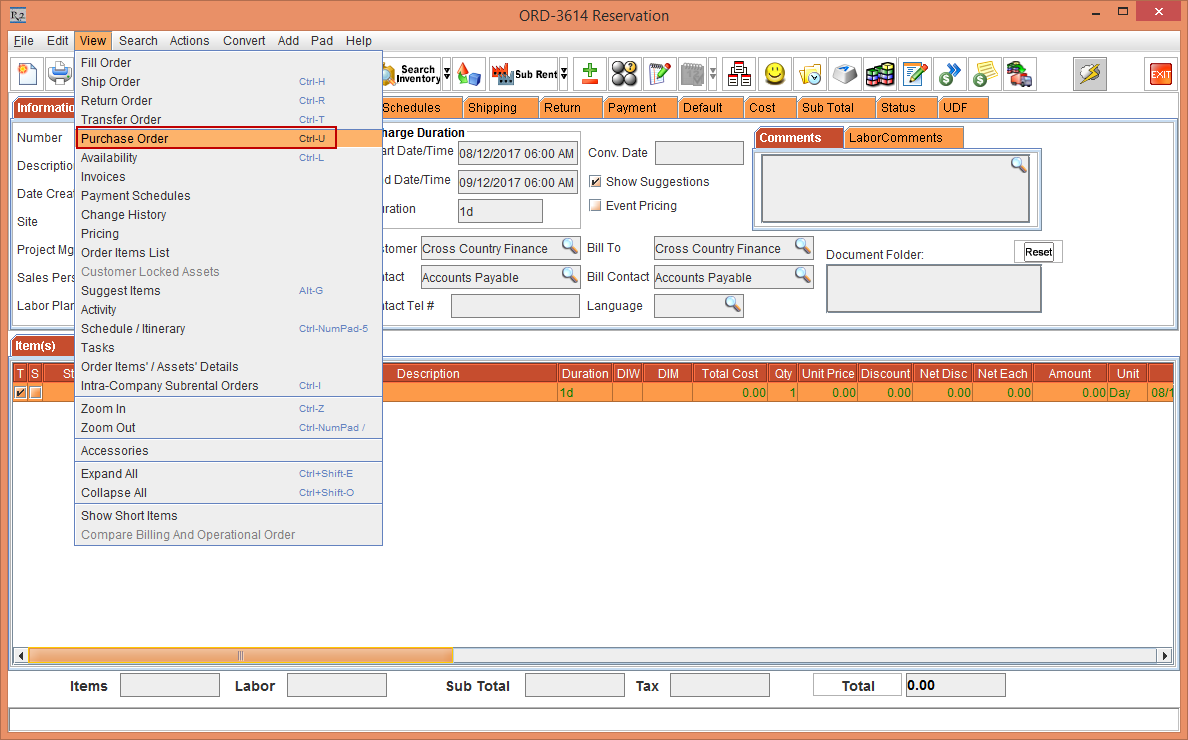
Task: Click the Search Inventory toolbar button
Action: 412,74
